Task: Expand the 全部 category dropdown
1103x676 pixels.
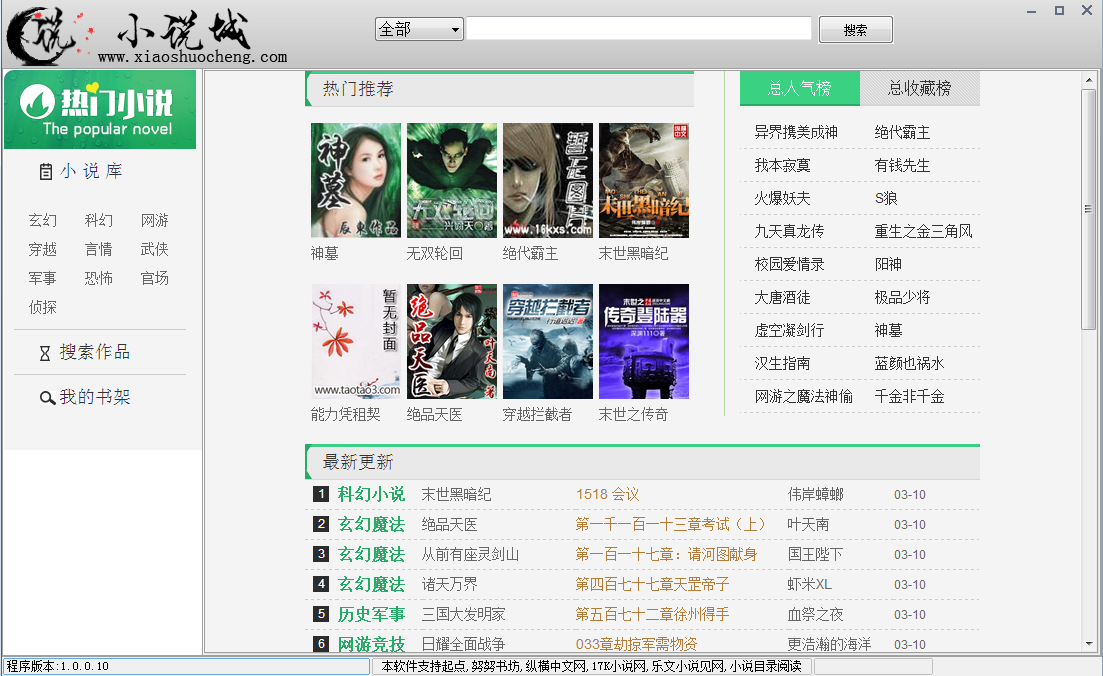Action: [x=419, y=29]
